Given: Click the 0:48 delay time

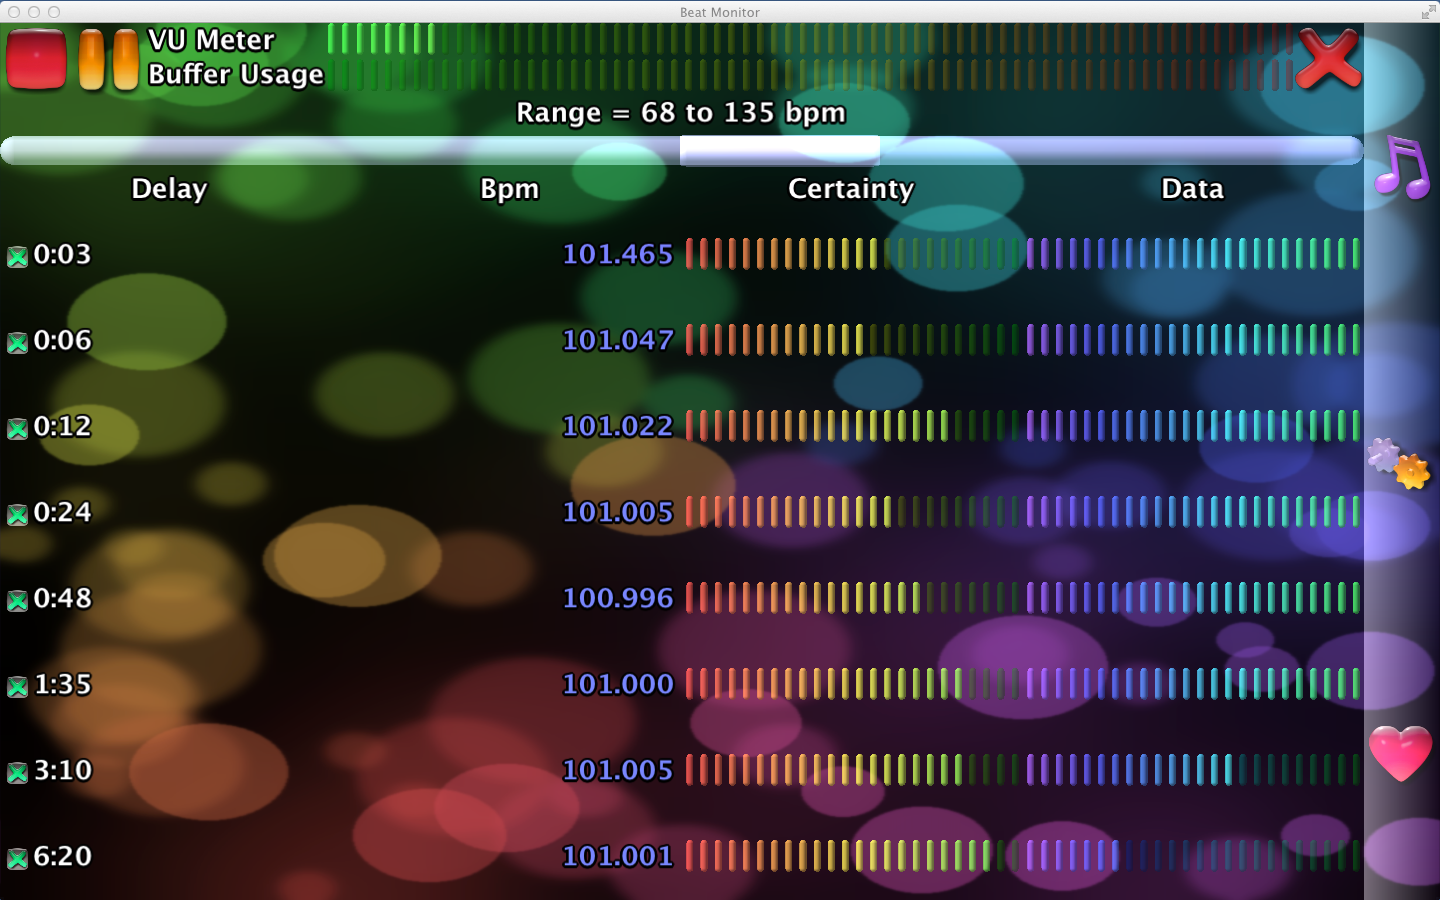Looking at the screenshot, I should [62, 598].
